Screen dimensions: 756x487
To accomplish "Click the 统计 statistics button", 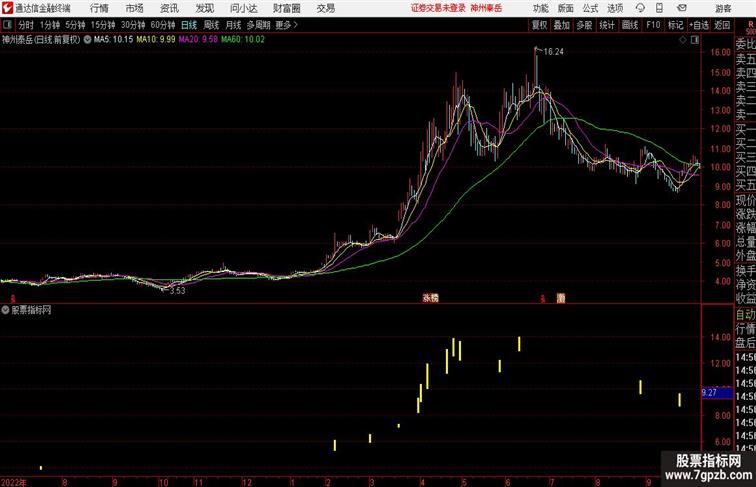I will tap(607, 25).
